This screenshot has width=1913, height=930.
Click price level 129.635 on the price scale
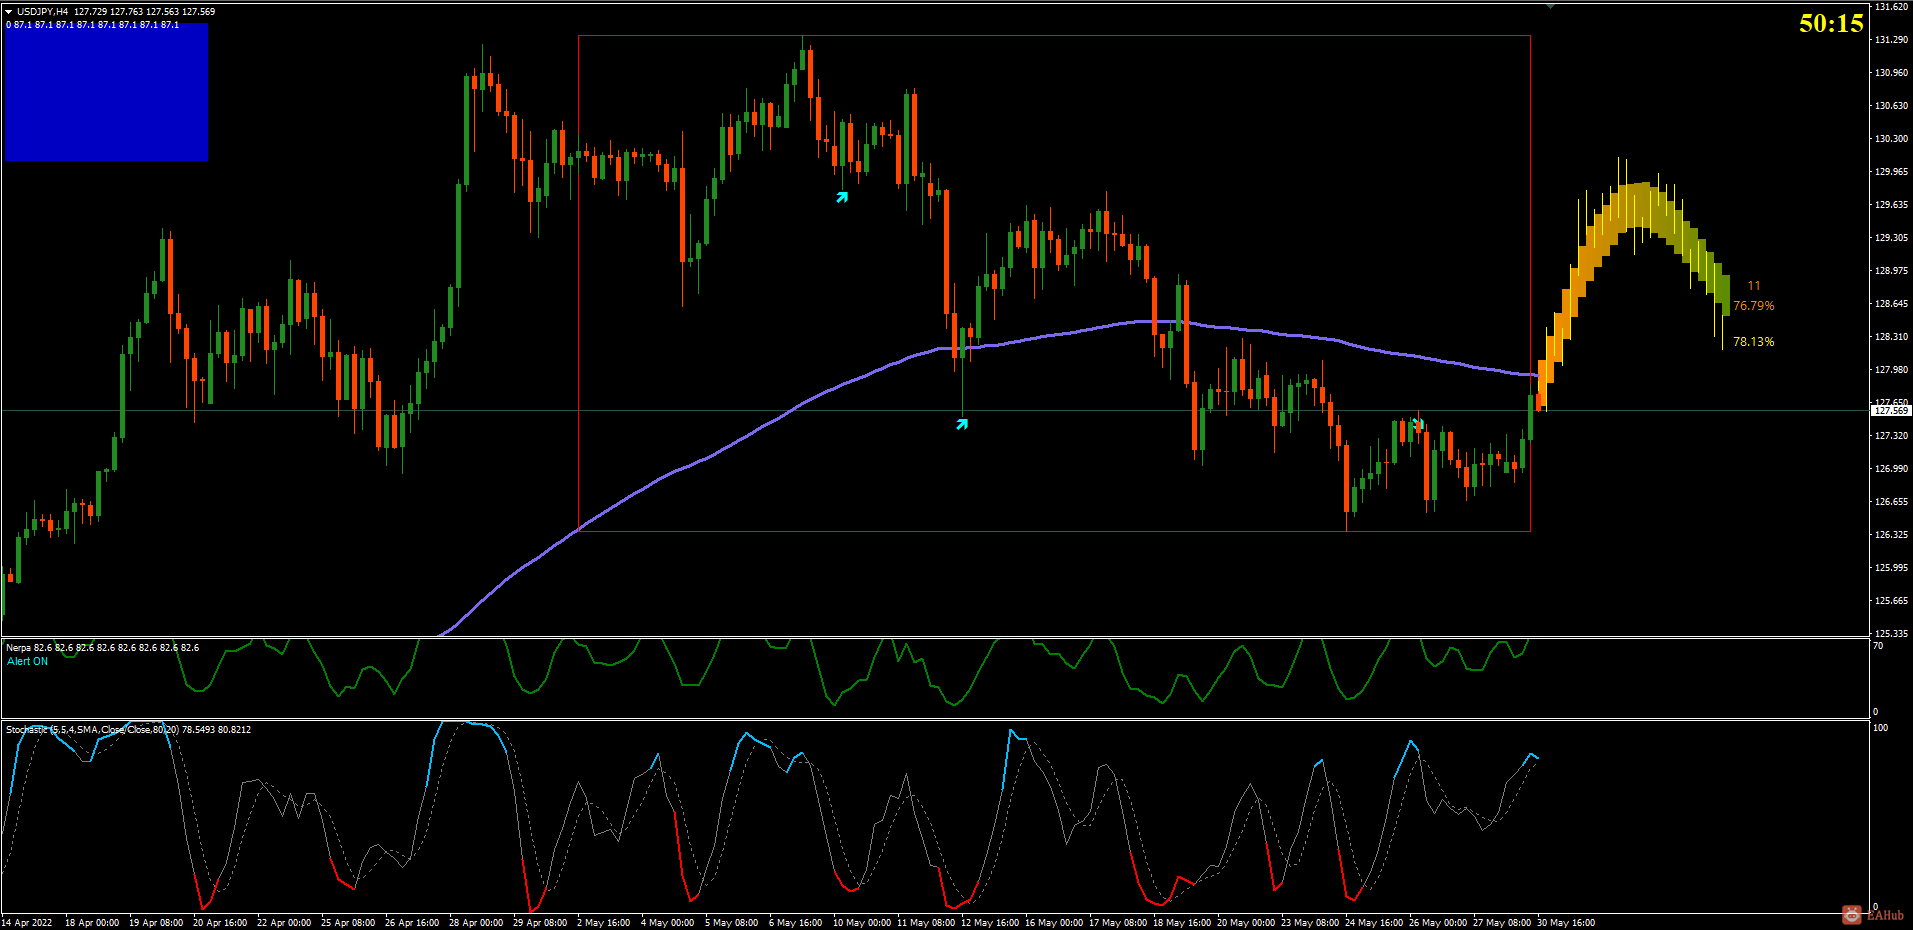(1891, 205)
